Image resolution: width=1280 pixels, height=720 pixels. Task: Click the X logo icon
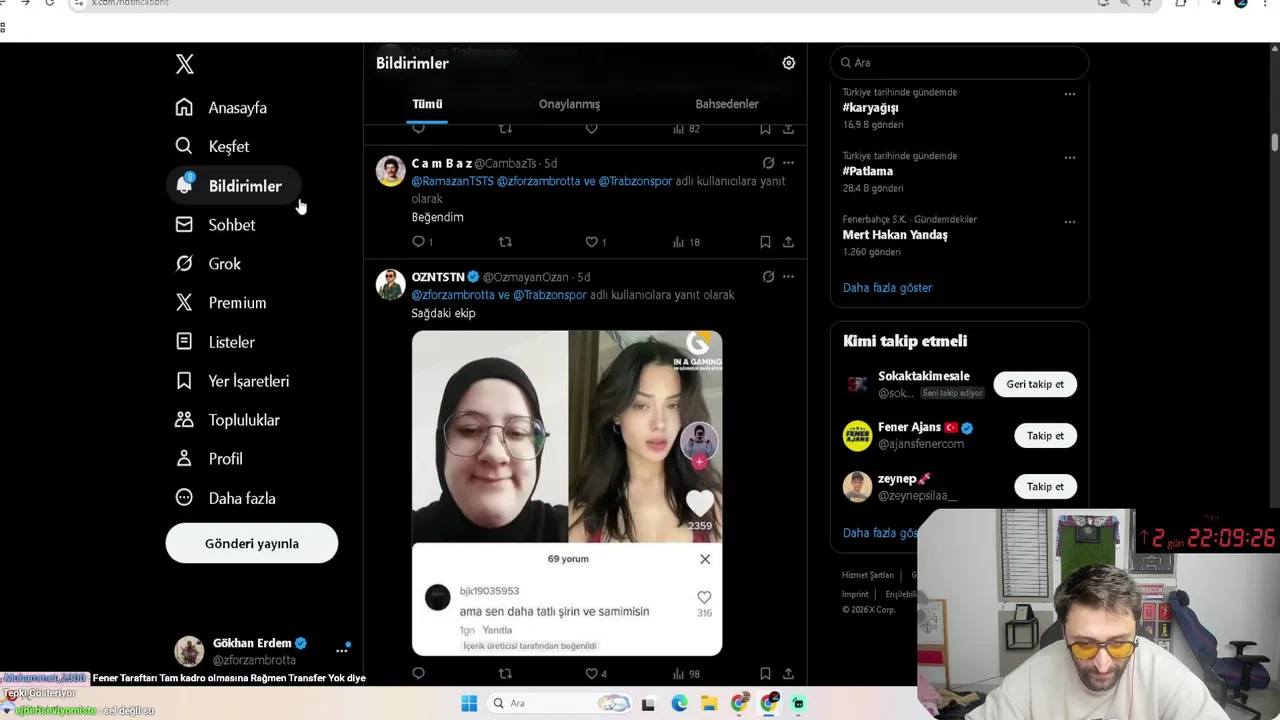(185, 65)
